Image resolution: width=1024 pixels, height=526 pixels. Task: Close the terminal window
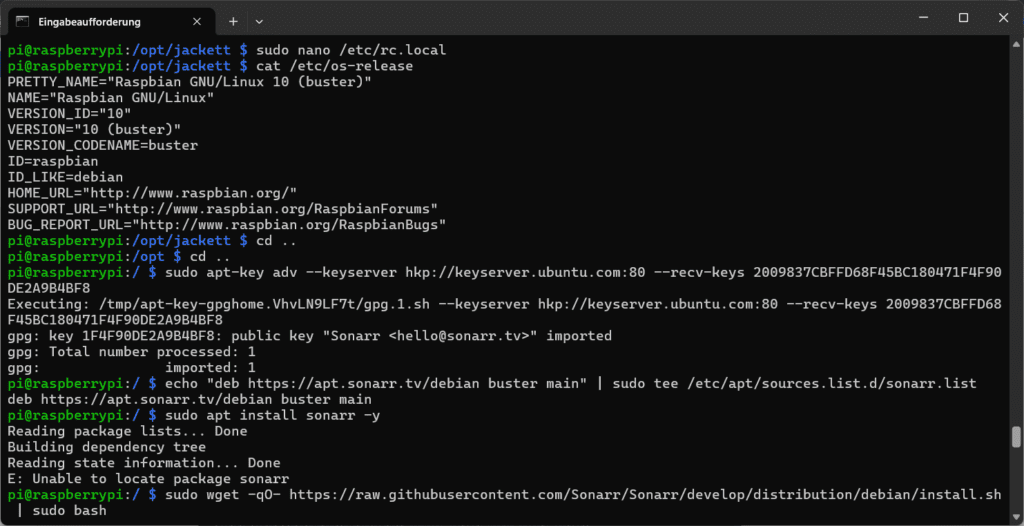[1002, 18]
